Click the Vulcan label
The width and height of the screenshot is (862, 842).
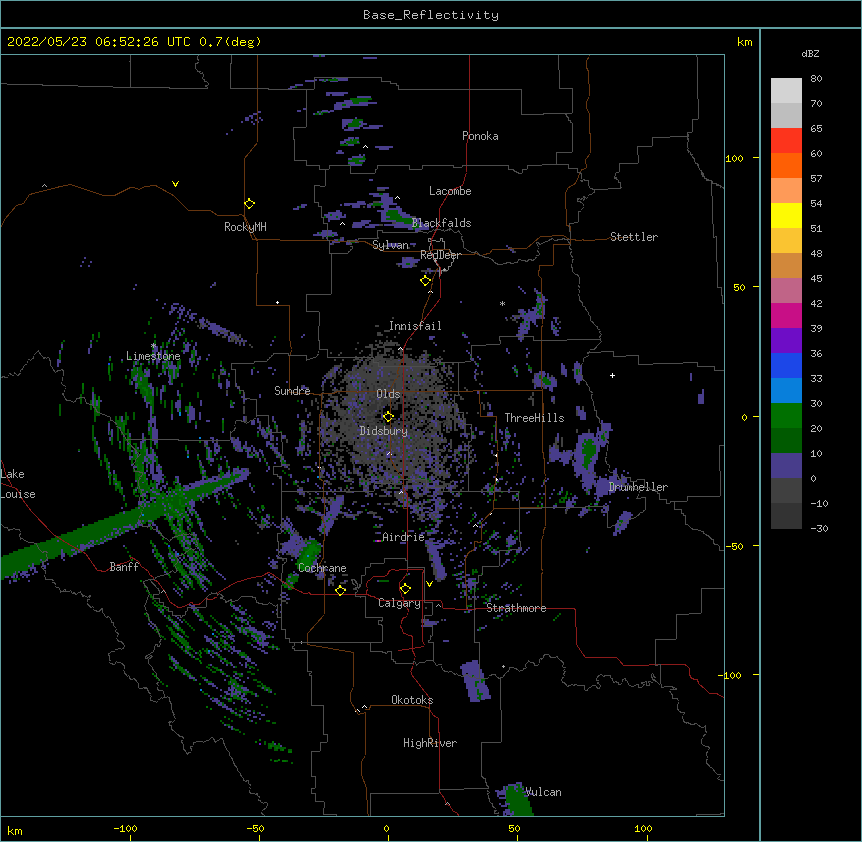coord(543,792)
